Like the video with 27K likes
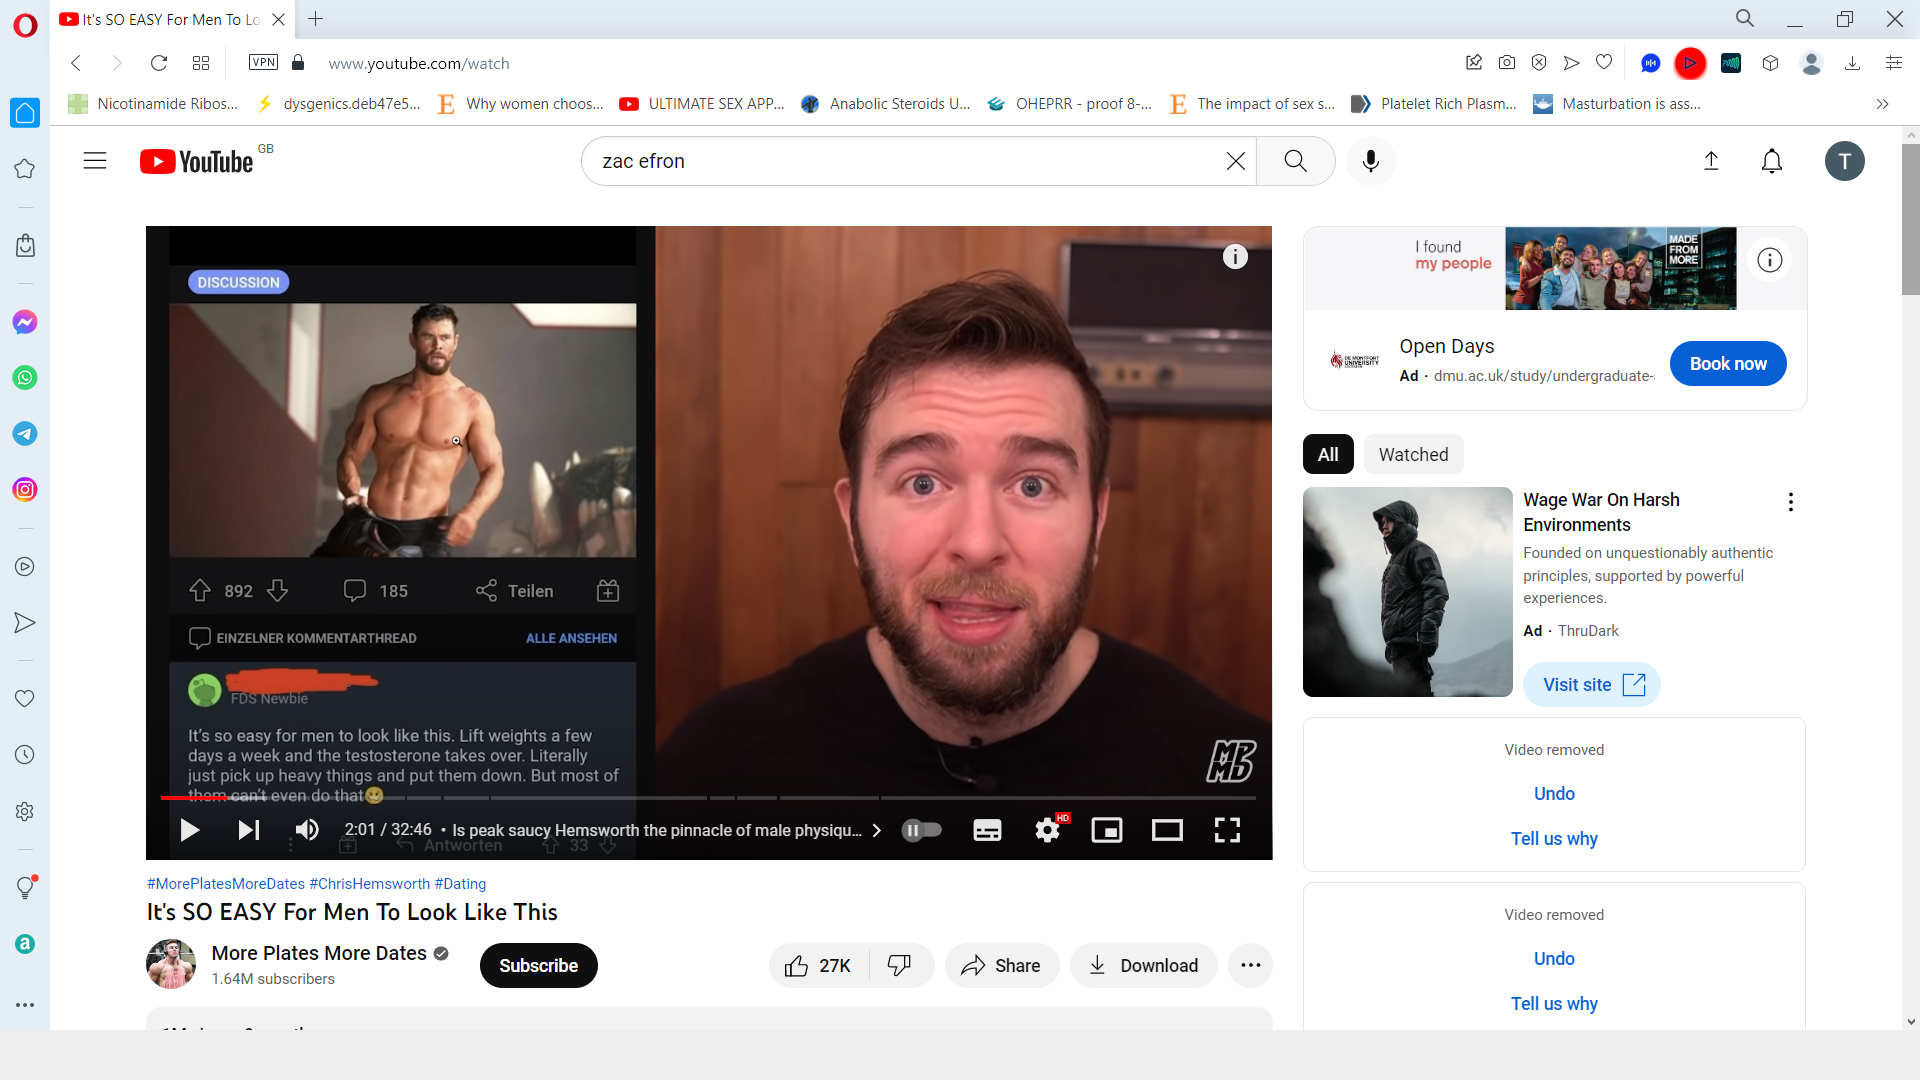1920x1080 pixels. click(818, 965)
